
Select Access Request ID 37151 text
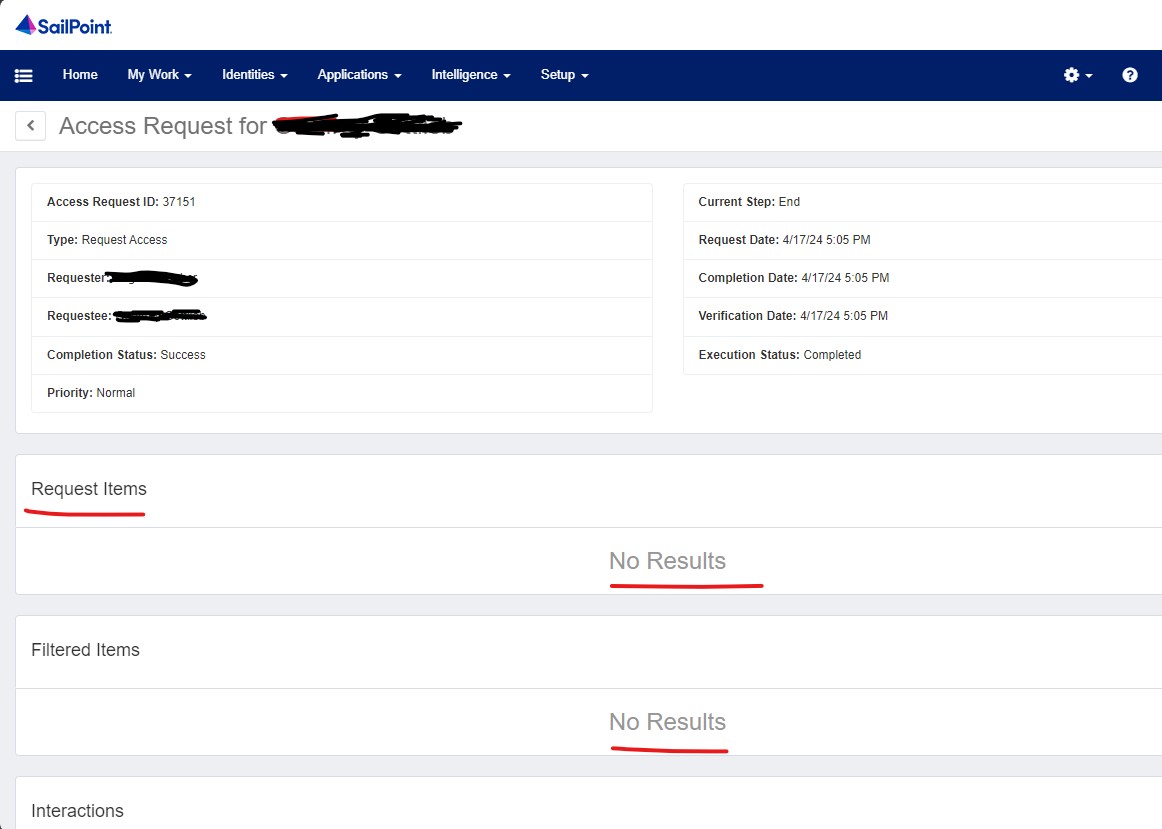point(121,202)
